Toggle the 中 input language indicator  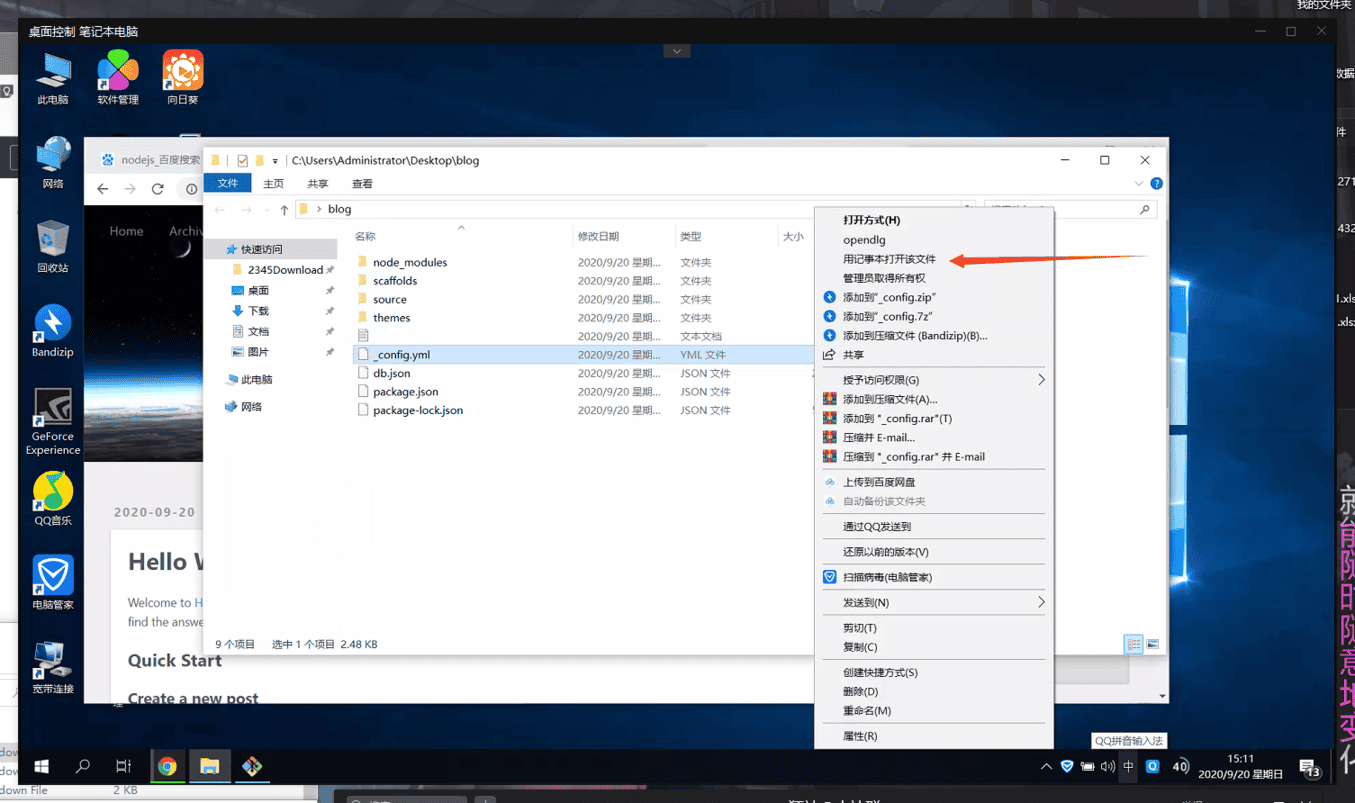[1128, 767]
